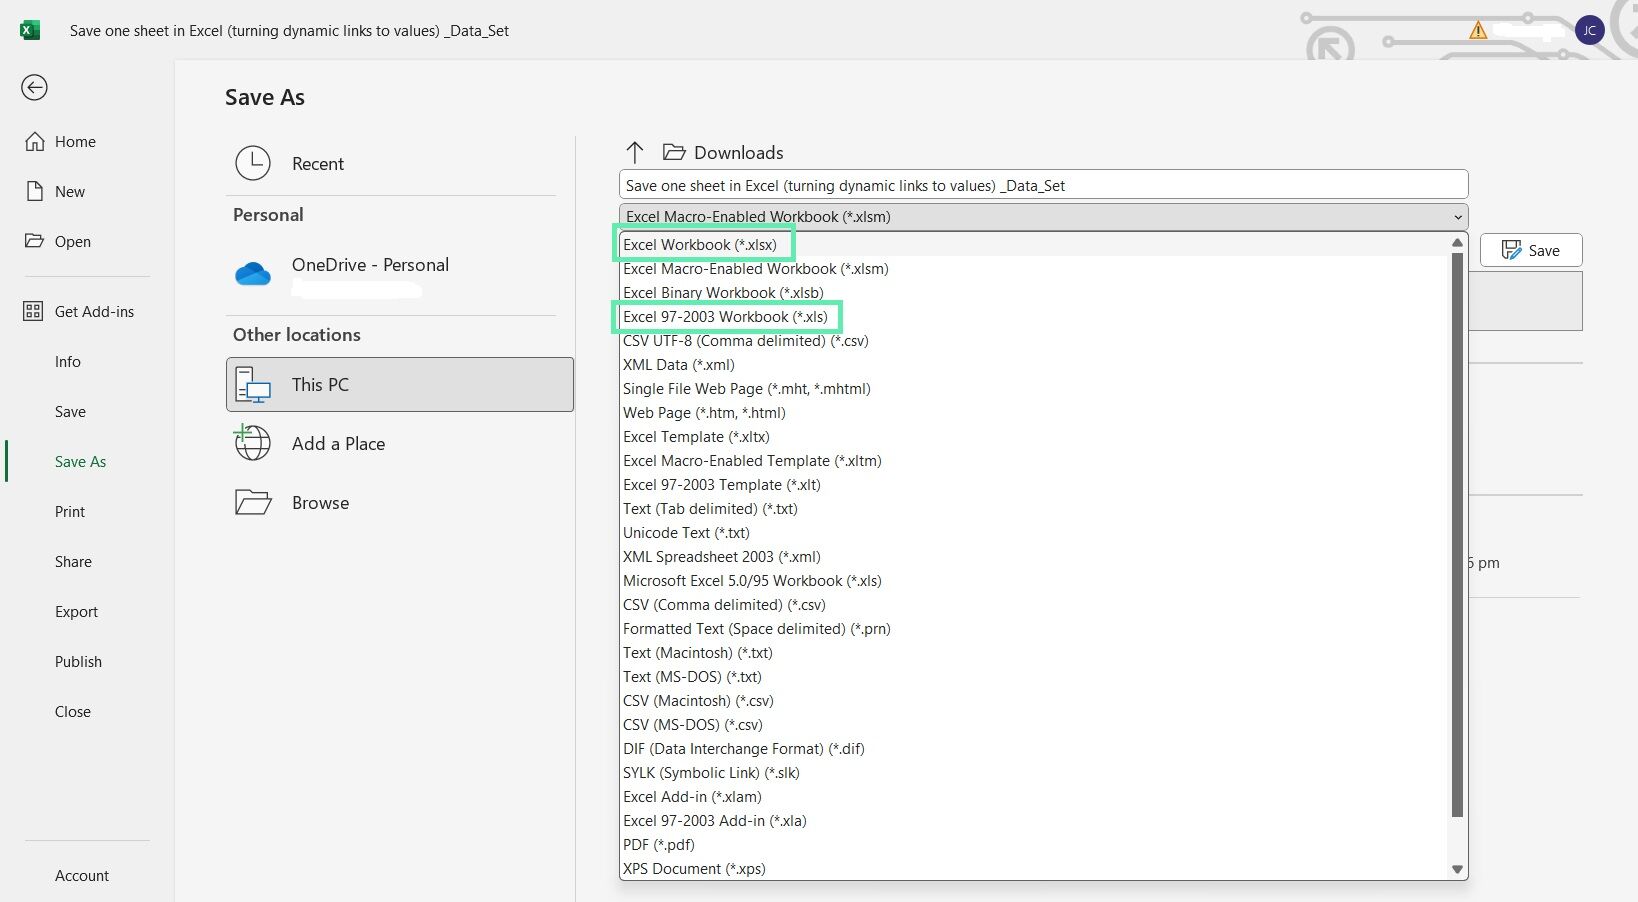Choose Microsoft Excel 5.0/95 Workbook
Viewport: 1638px width, 902px height.
1034,580
